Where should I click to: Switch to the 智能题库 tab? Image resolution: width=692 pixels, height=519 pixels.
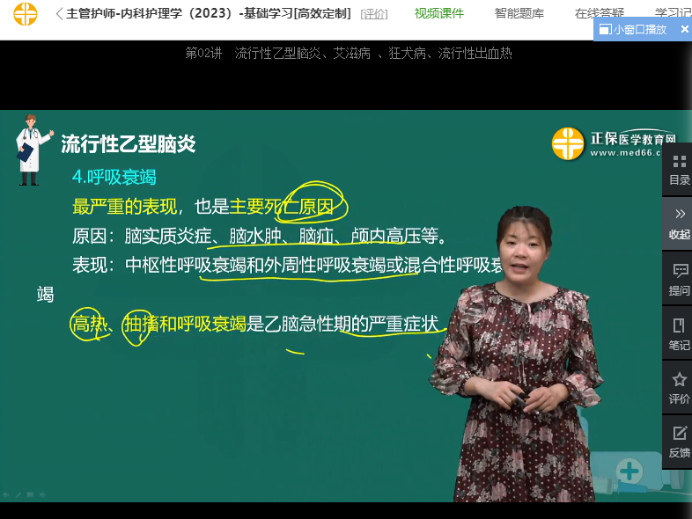coord(519,14)
